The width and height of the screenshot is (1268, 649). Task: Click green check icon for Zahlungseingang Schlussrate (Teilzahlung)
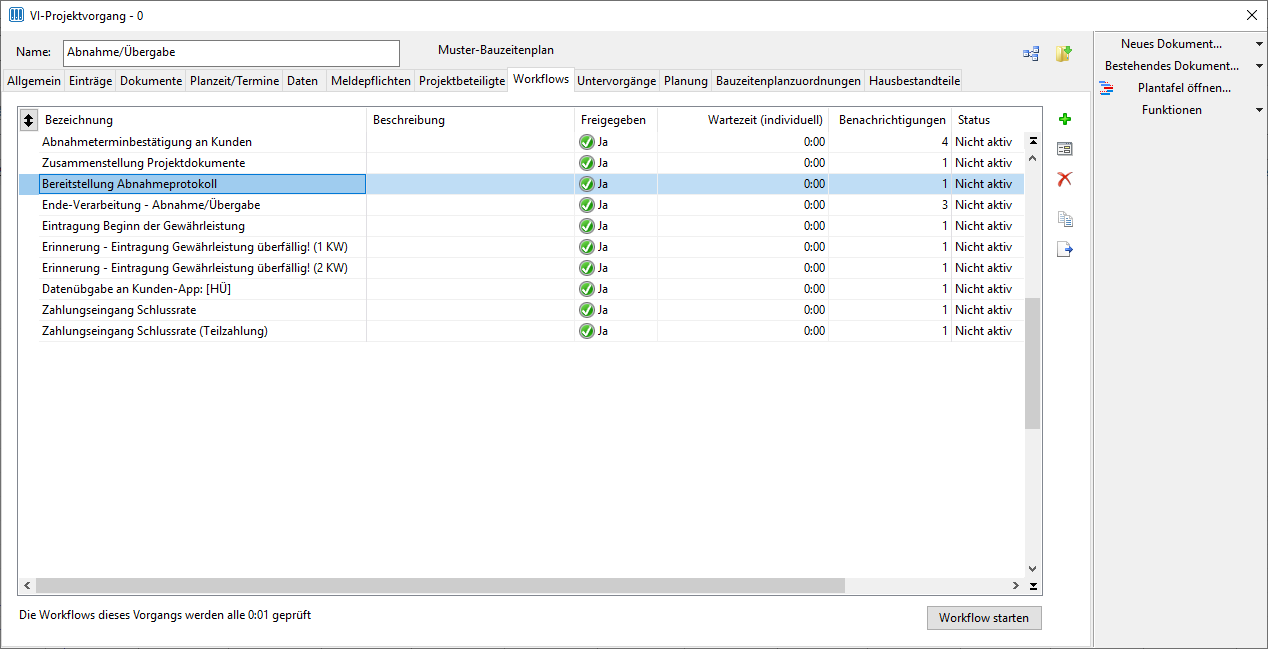point(586,331)
